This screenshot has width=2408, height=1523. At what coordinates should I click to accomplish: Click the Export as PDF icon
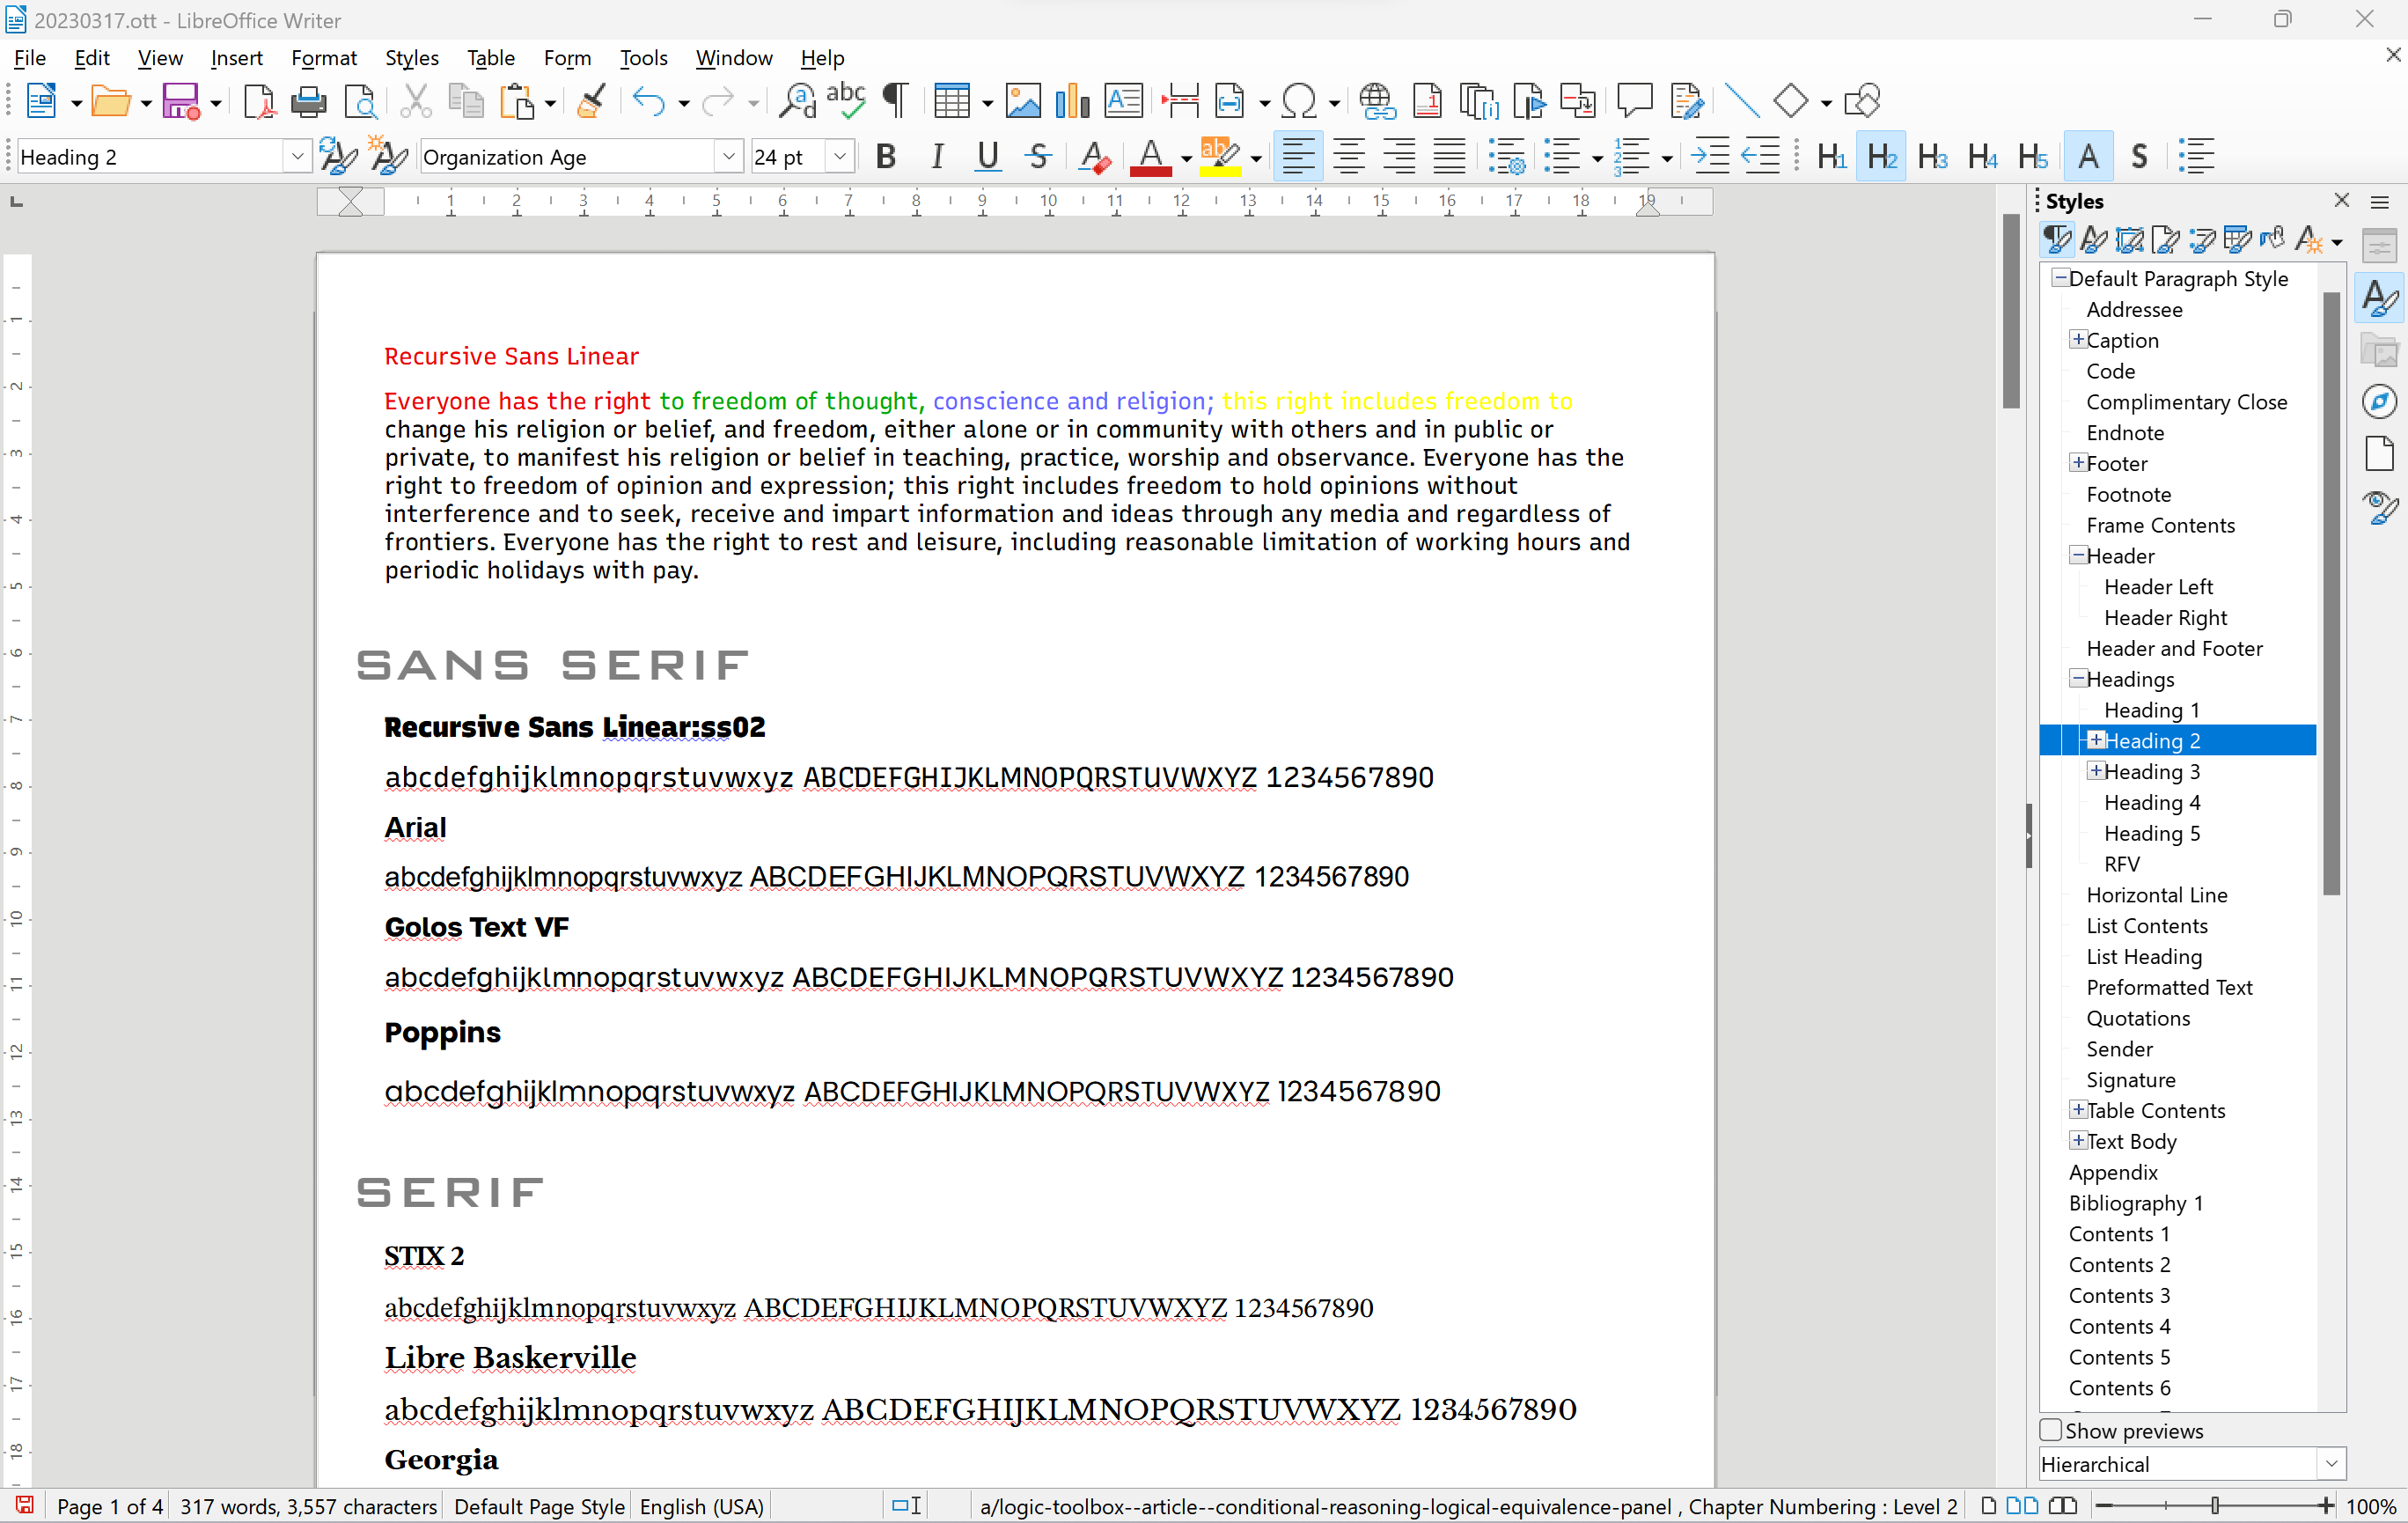point(259,100)
